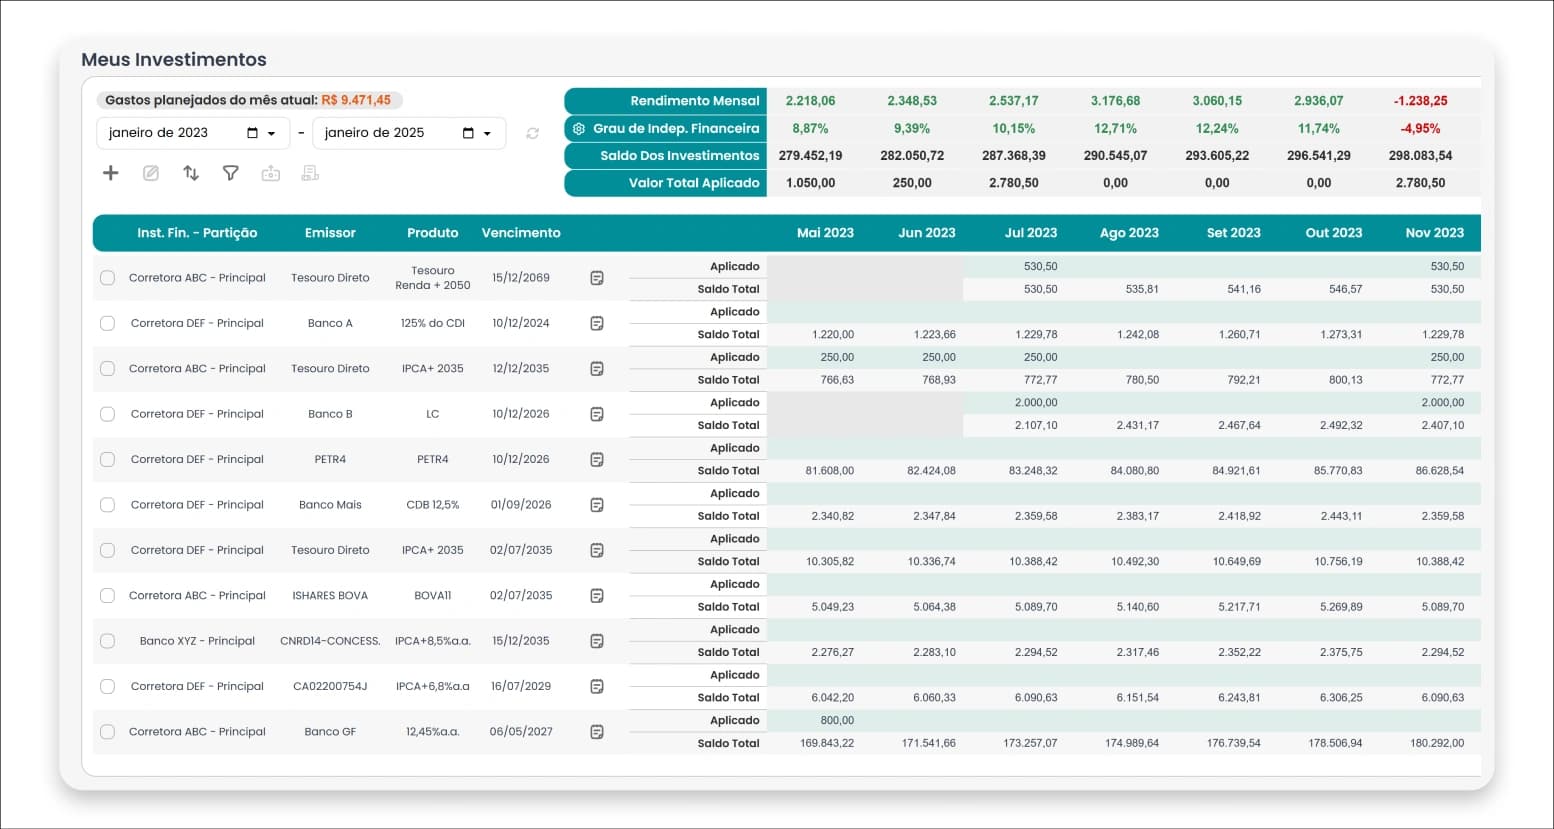Click the 298.083,54 investment balance value
This screenshot has height=829, width=1554.
pos(1420,156)
